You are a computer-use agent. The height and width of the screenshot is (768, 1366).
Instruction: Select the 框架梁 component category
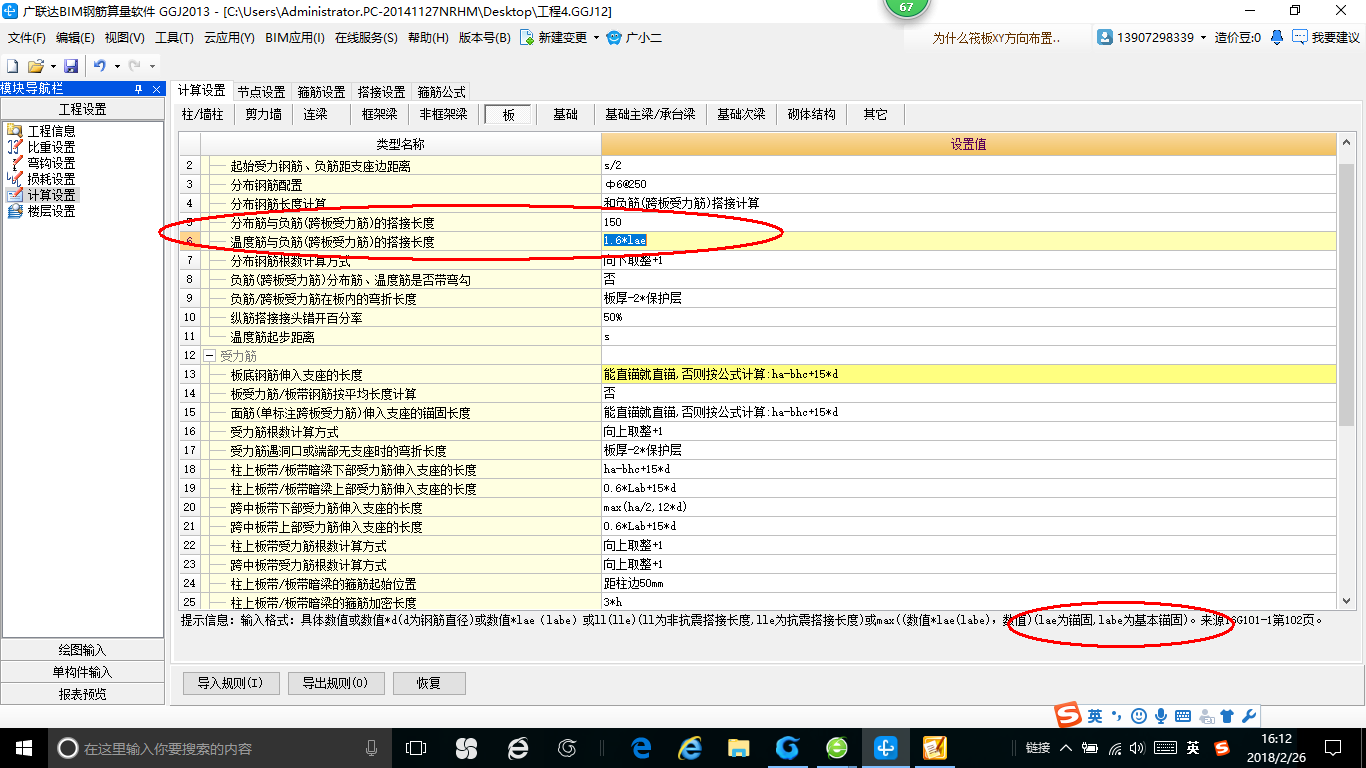pos(380,114)
